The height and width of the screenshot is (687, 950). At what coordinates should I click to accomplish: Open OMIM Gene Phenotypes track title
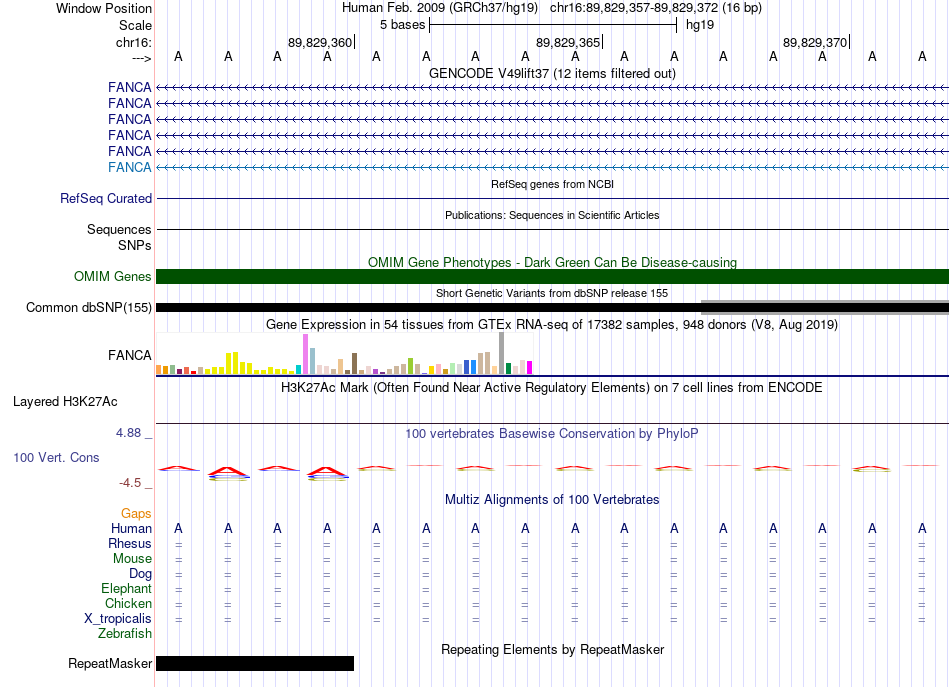click(x=552, y=262)
